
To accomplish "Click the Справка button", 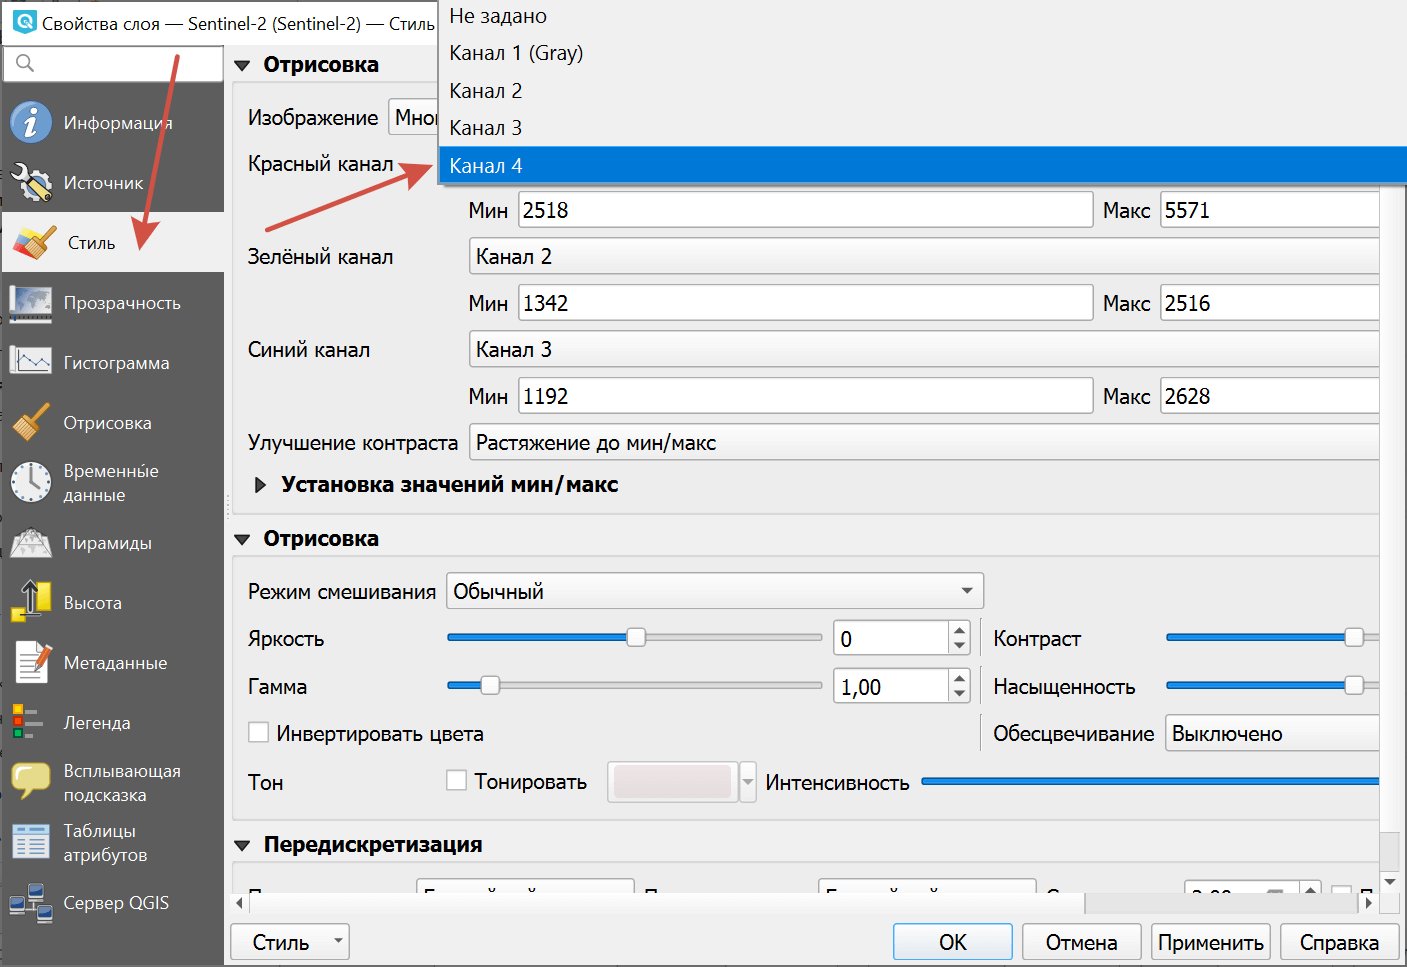I will point(1339,941).
